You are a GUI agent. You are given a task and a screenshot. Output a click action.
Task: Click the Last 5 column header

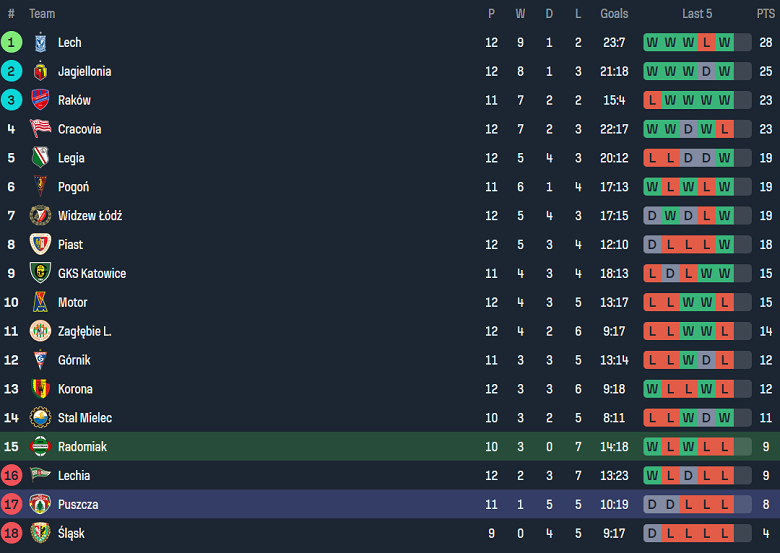697,14
